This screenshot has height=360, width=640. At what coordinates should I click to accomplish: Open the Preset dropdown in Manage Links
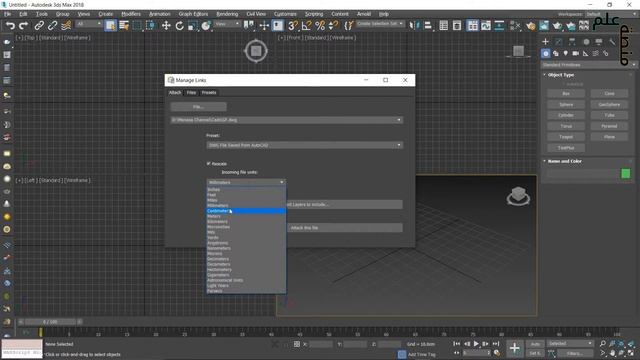point(304,145)
